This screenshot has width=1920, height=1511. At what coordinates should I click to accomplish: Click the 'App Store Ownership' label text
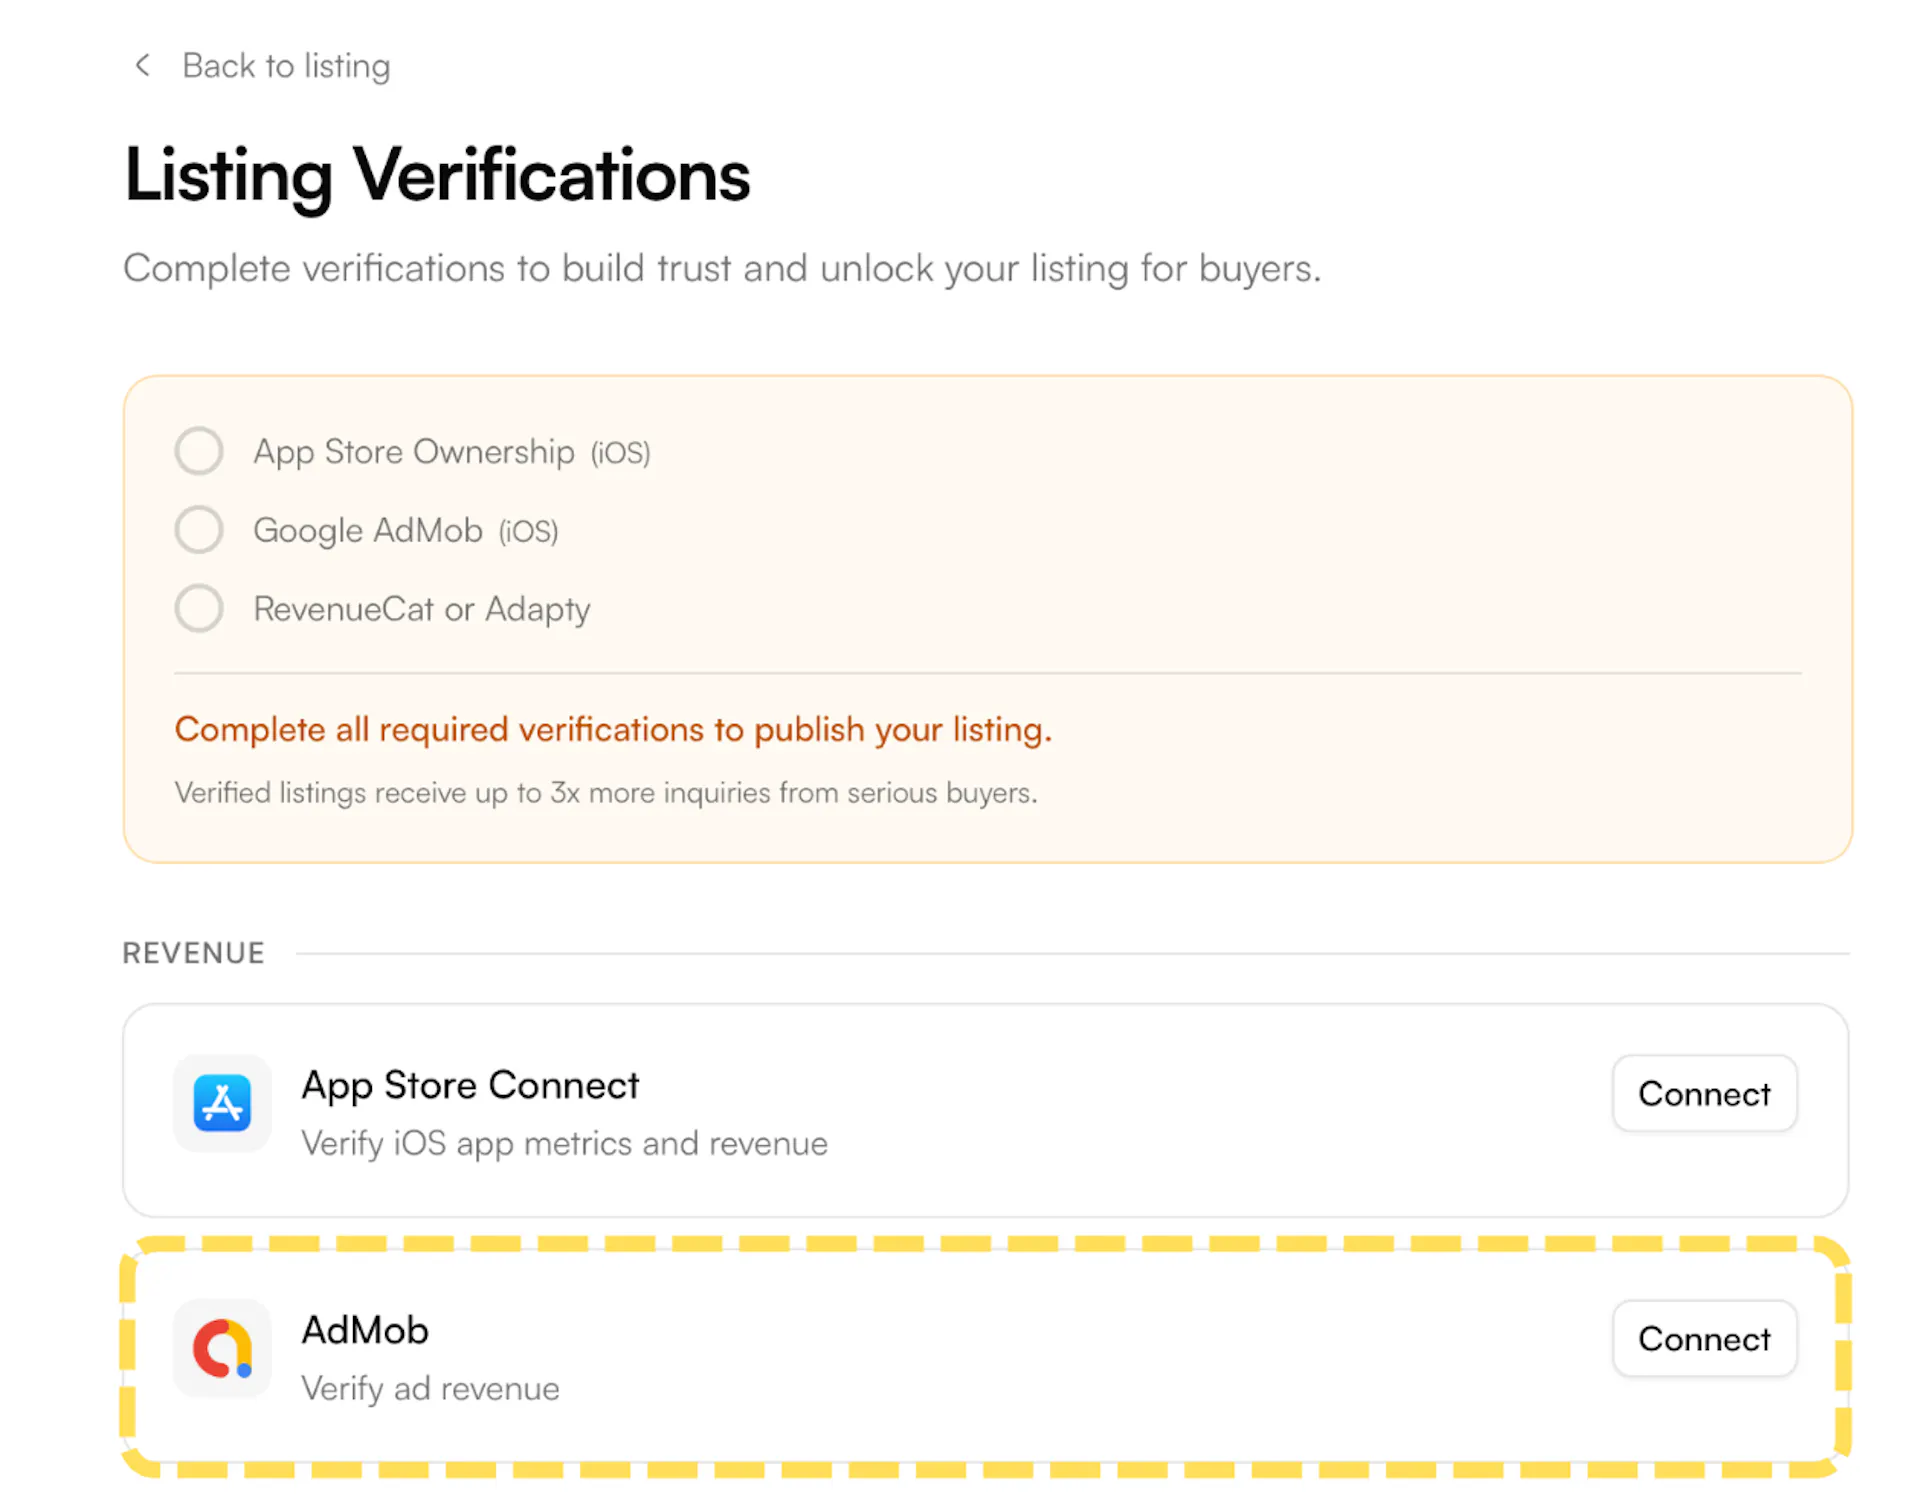(x=413, y=452)
